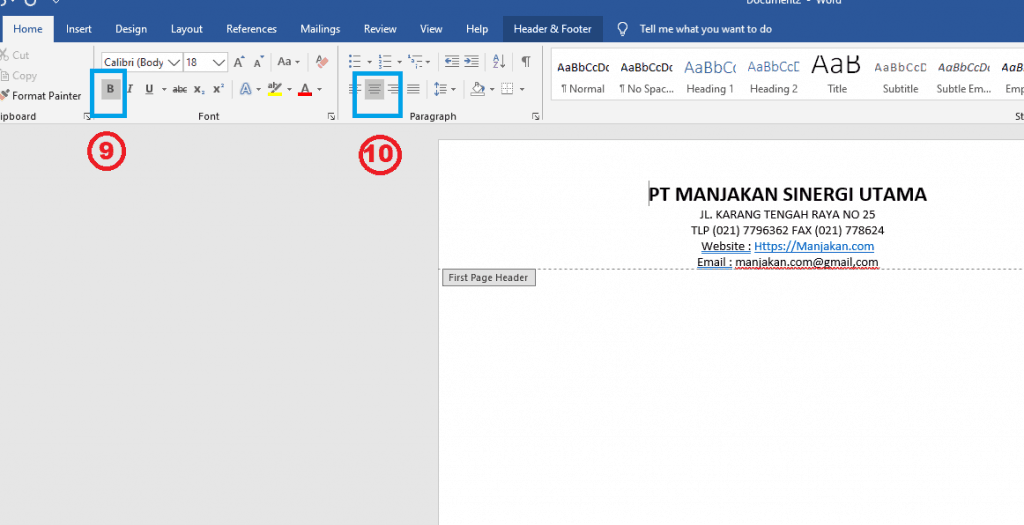Viewport: 1024px width, 525px height.
Task: Toggle Underline formatting
Action: (x=149, y=89)
